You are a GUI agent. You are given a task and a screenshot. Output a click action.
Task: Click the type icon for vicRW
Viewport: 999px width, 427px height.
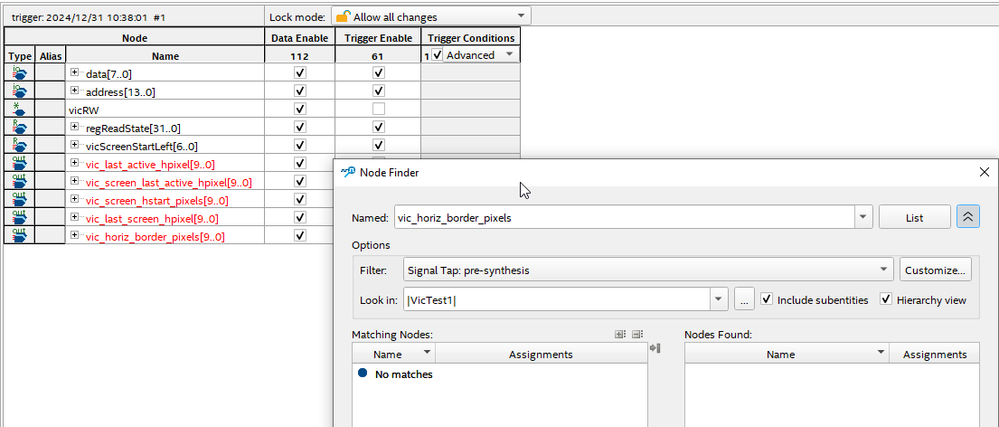click(20, 109)
